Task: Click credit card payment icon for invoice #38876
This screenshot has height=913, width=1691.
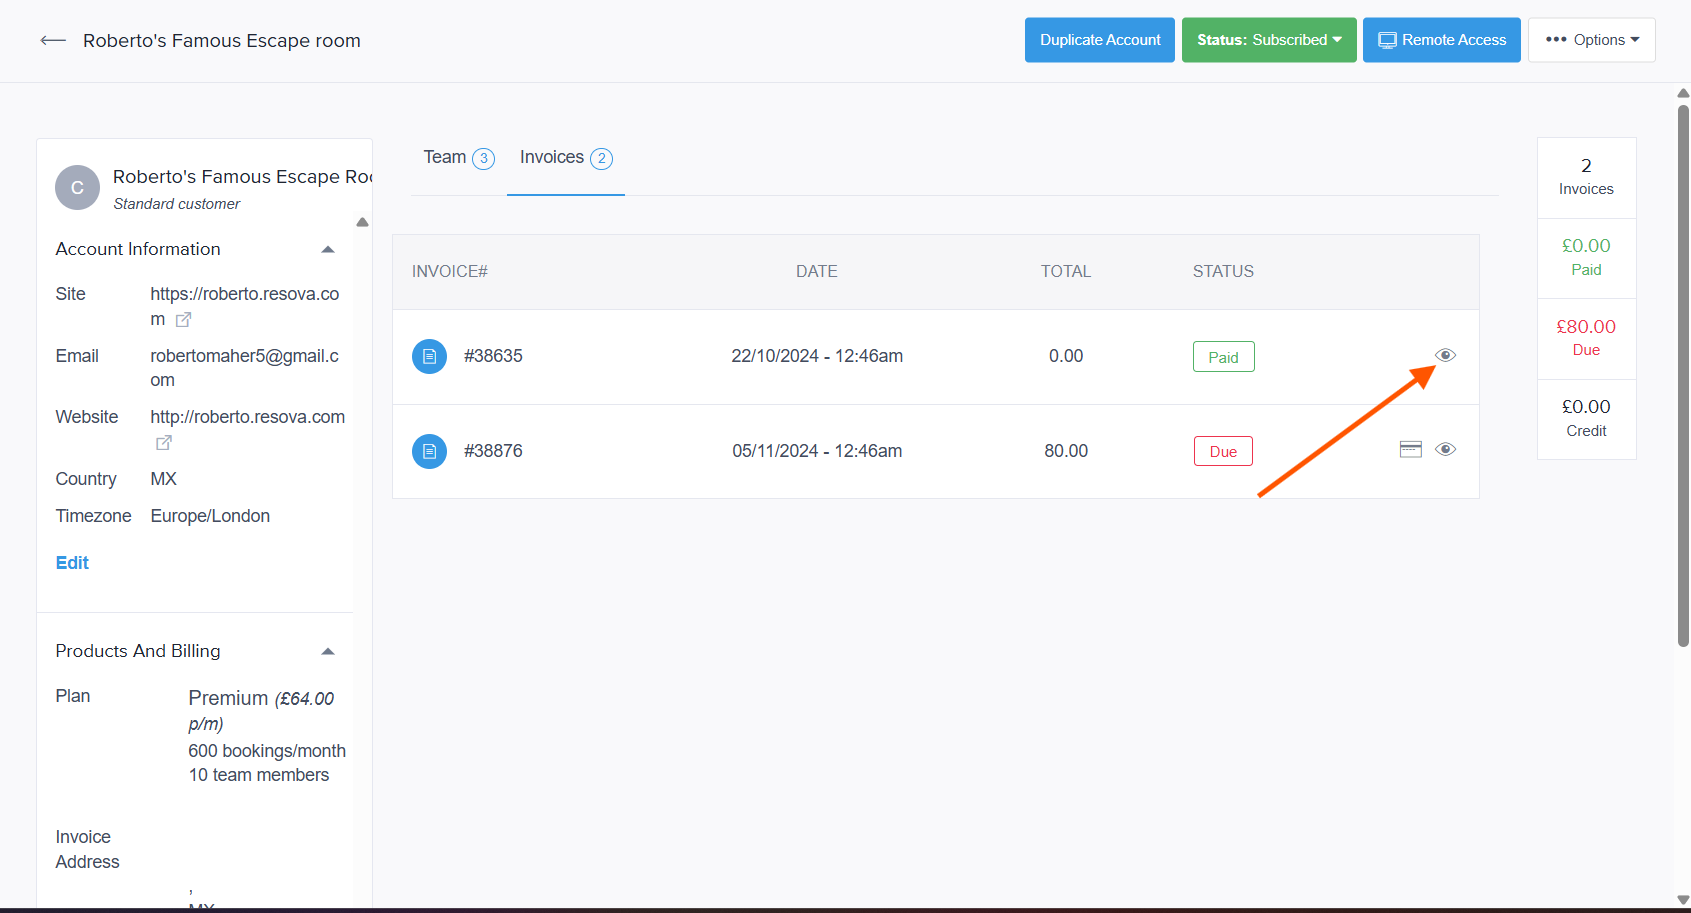Action: [1410, 449]
